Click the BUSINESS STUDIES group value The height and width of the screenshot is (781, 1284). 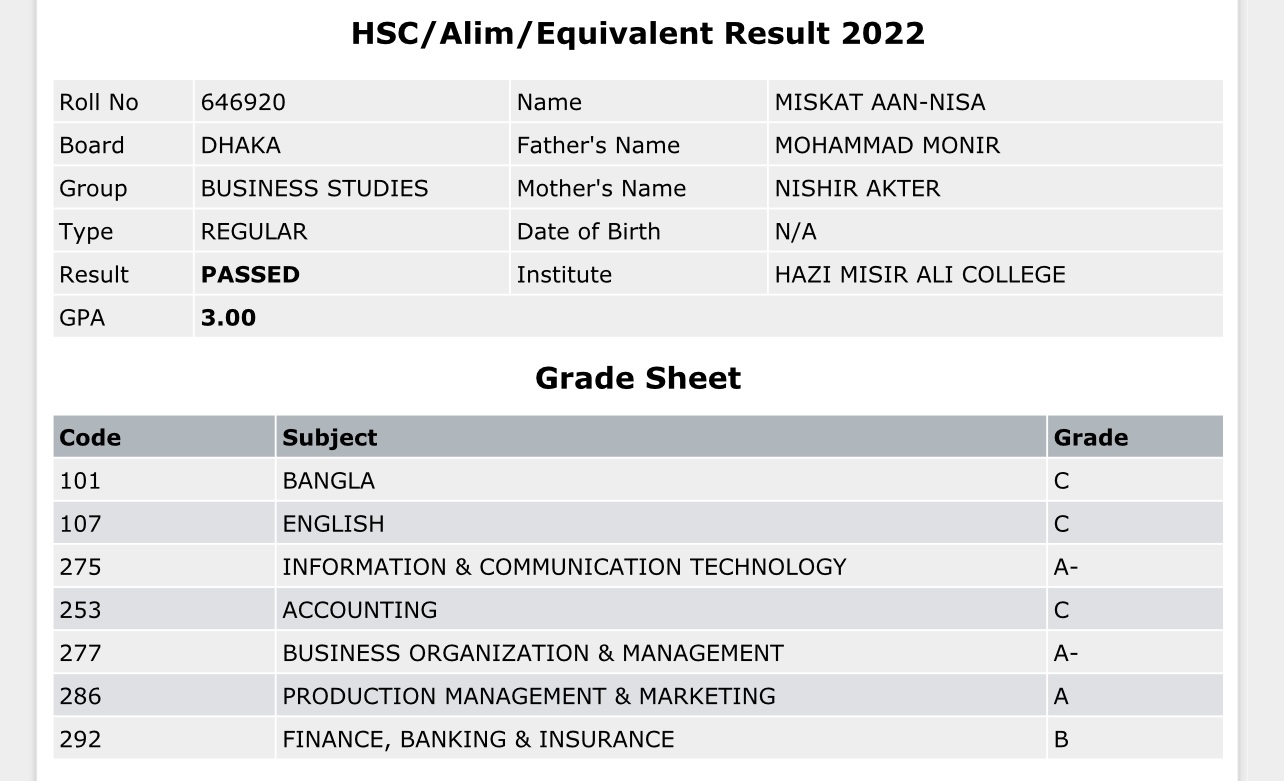(314, 188)
